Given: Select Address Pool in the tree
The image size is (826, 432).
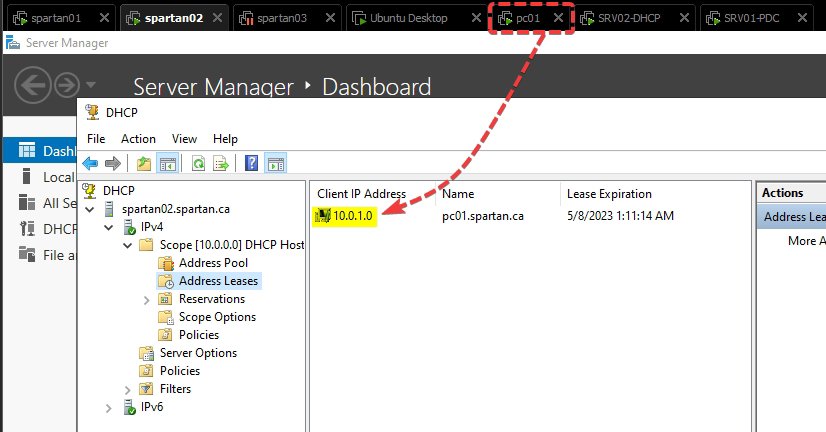Looking at the screenshot, I should [213, 263].
